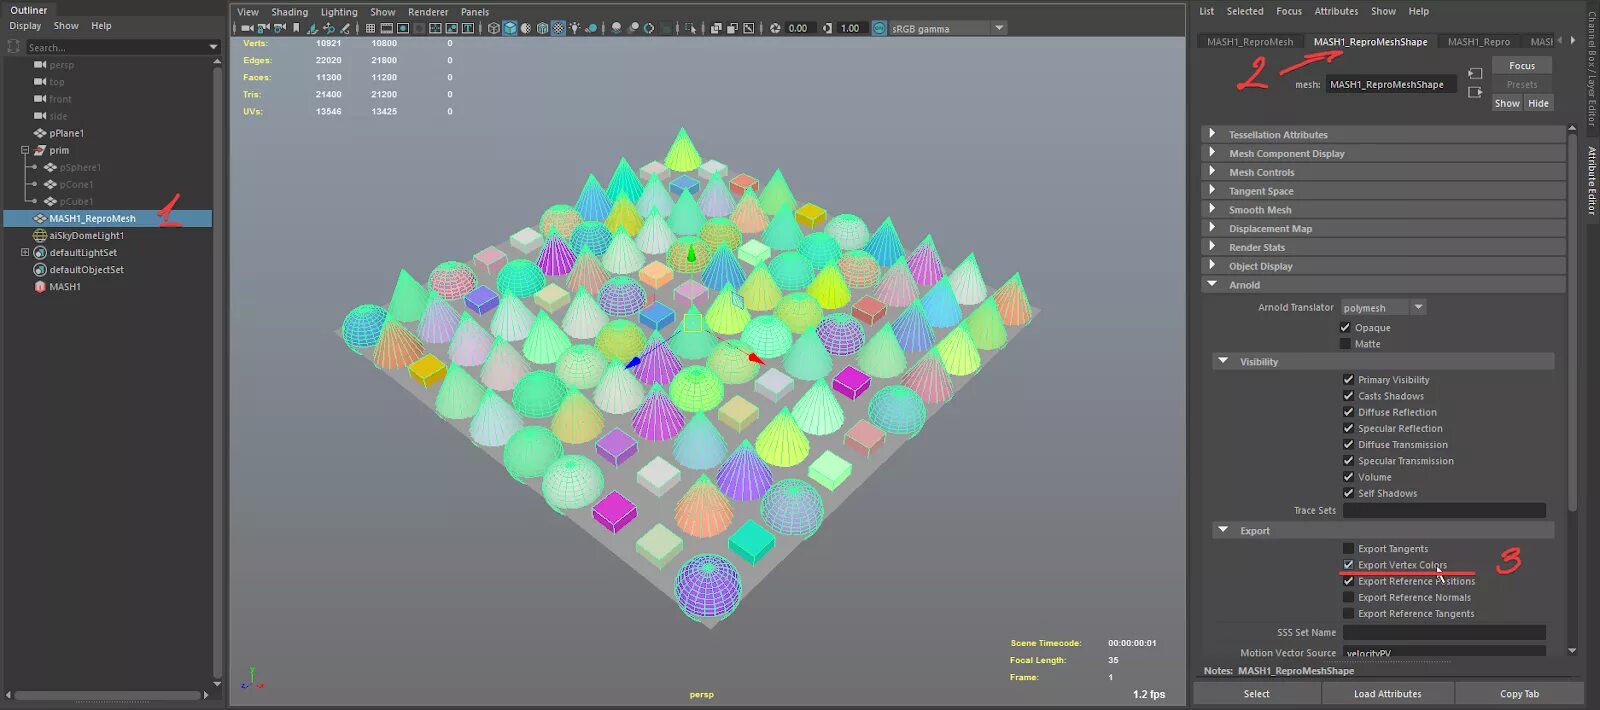Switch to wireframe display cube icon
Viewport: 1600px width, 710px height.
click(493, 28)
